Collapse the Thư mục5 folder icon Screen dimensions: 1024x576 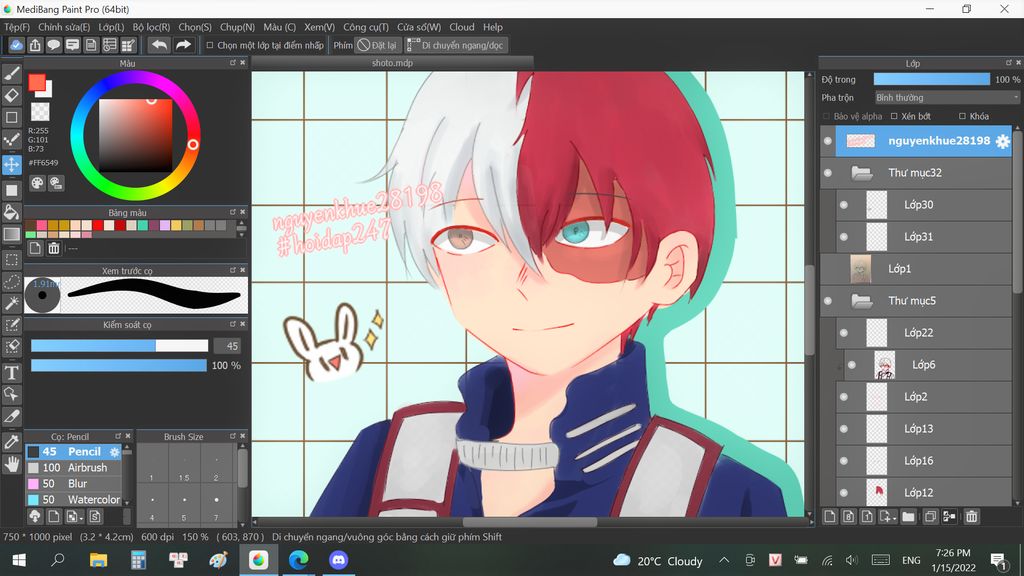(x=862, y=301)
